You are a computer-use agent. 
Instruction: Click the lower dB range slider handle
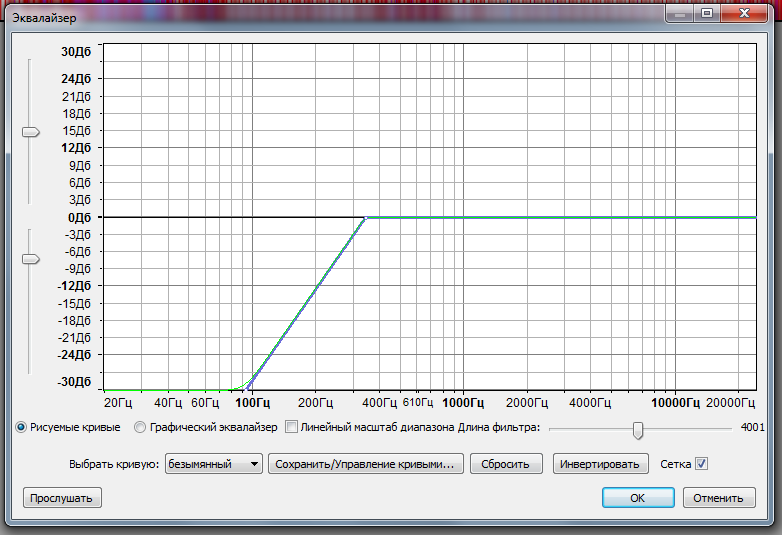(x=30, y=259)
